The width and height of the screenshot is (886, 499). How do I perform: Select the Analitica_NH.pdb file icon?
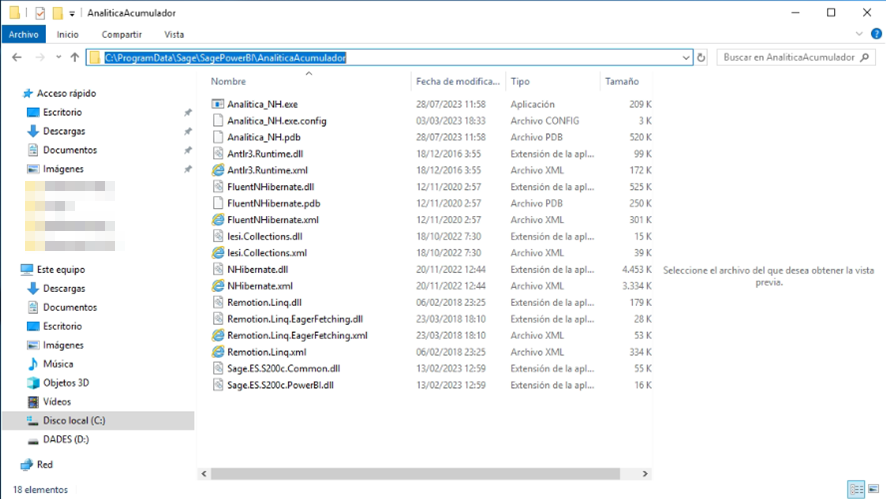pos(218,137)
